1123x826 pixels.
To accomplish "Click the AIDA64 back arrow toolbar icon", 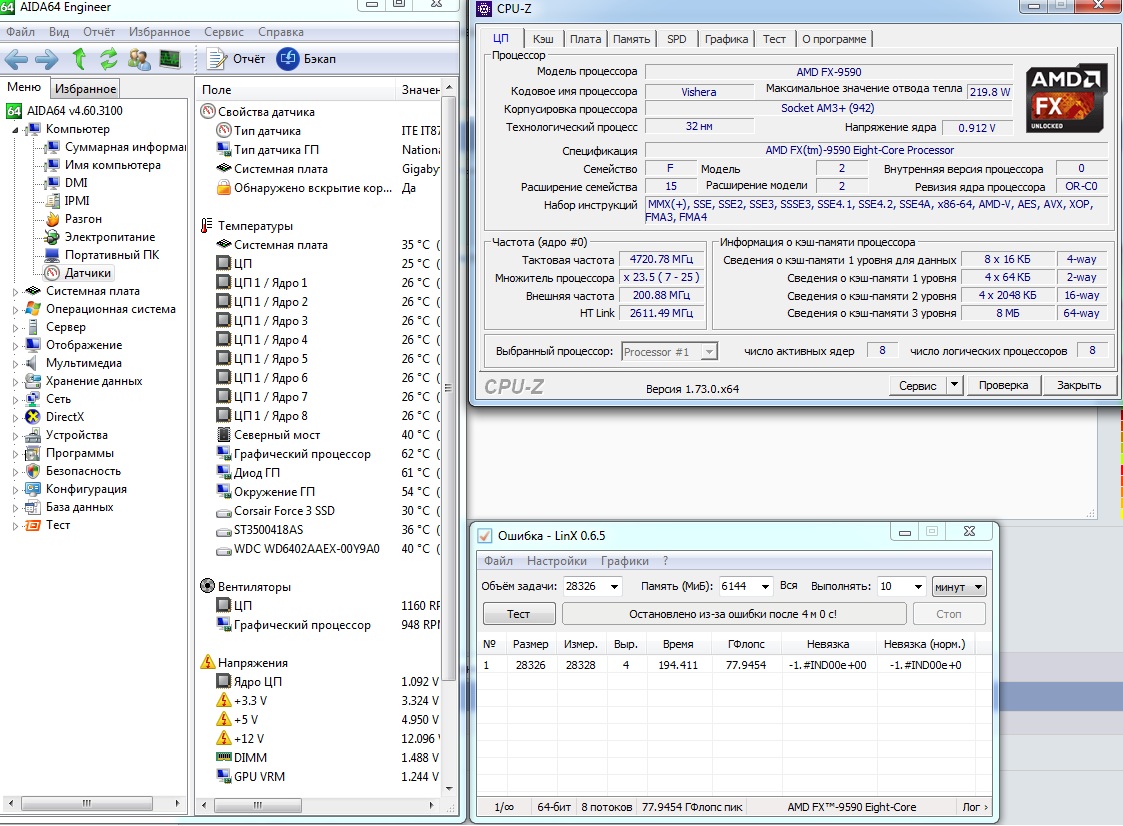I will (16, 59).
